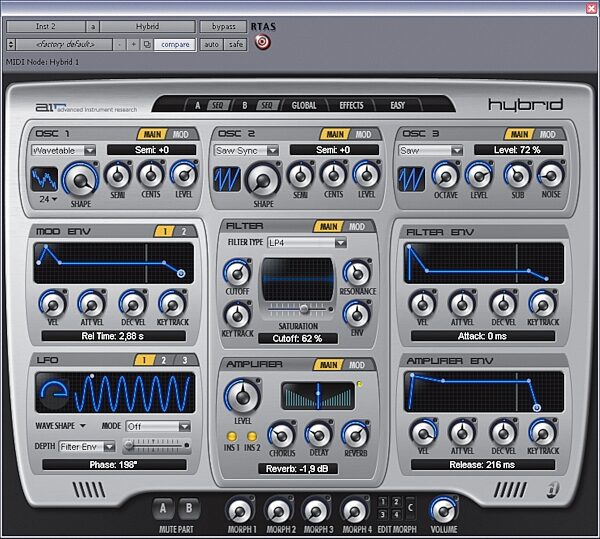Click the OSC 2 saw sync waveform icon
The height and width of the screenshot is (539, 600).
[227, 179]
